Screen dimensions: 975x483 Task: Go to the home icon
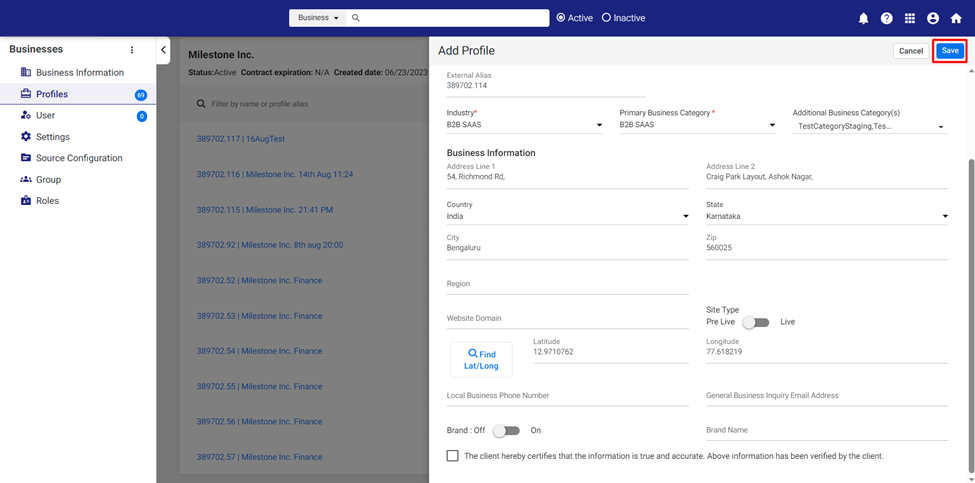(x=956, y=19)
